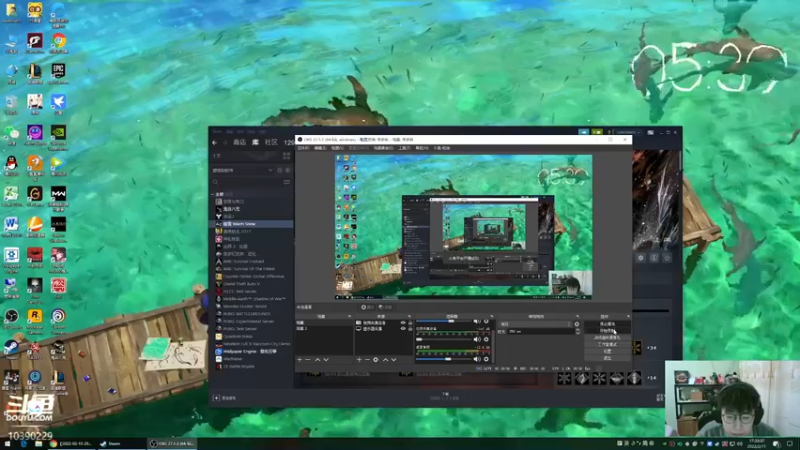Open the Edit menu in OBS

click(320, 148)
